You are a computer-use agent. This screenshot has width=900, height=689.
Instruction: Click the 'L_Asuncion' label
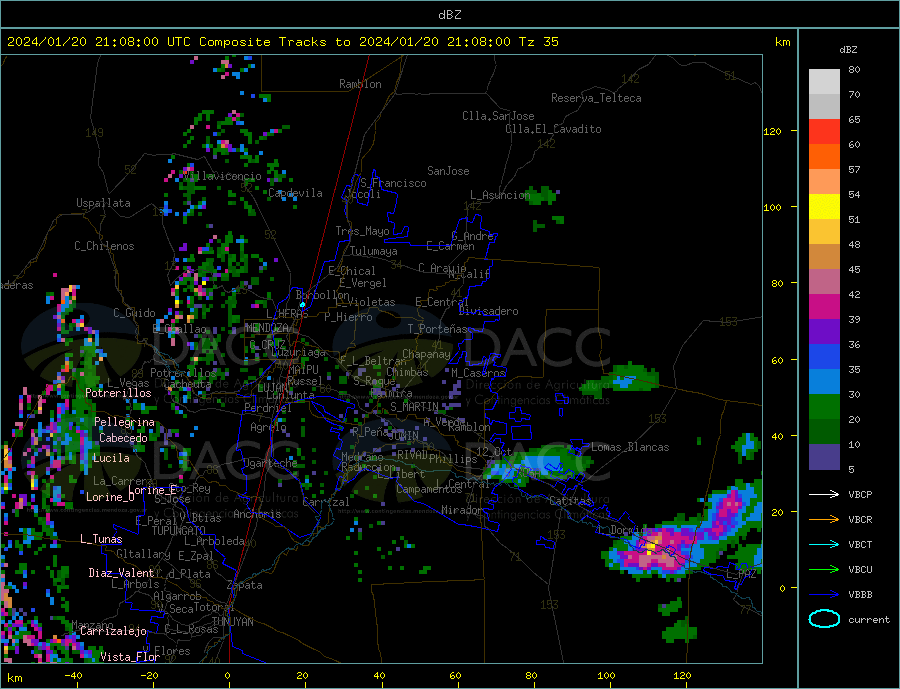click(x=501, y=195)
